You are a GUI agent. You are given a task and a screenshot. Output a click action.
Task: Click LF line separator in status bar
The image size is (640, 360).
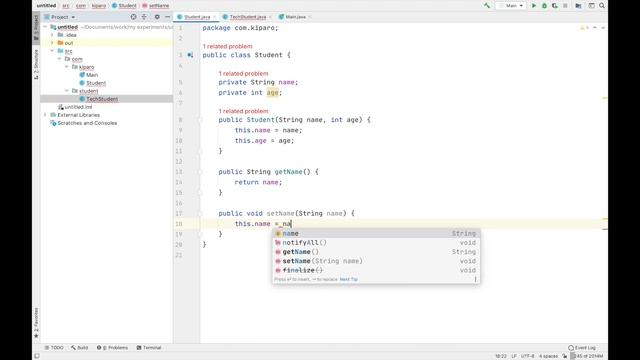click(x=514, y=356)
